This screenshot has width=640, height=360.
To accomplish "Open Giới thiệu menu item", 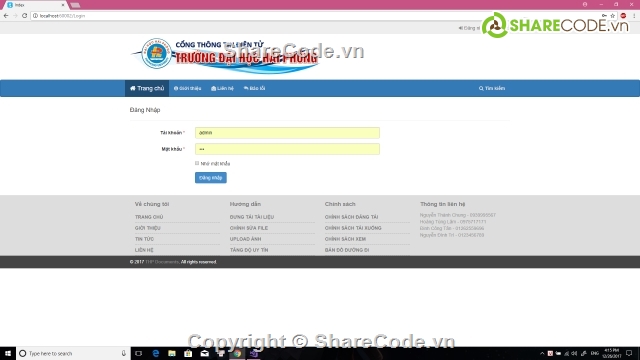I will [x=187, y=88].
